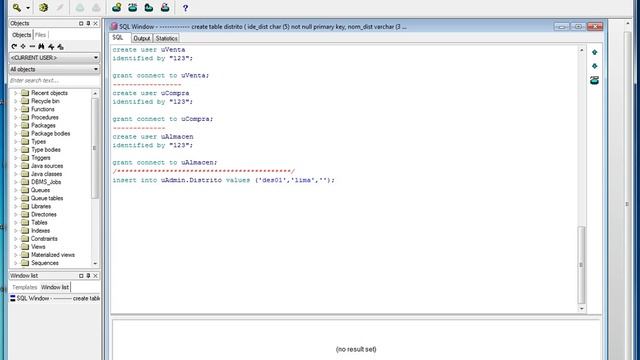Select the Triggers tree item
This screenshot has height=360, width=640.
(41, 158)
